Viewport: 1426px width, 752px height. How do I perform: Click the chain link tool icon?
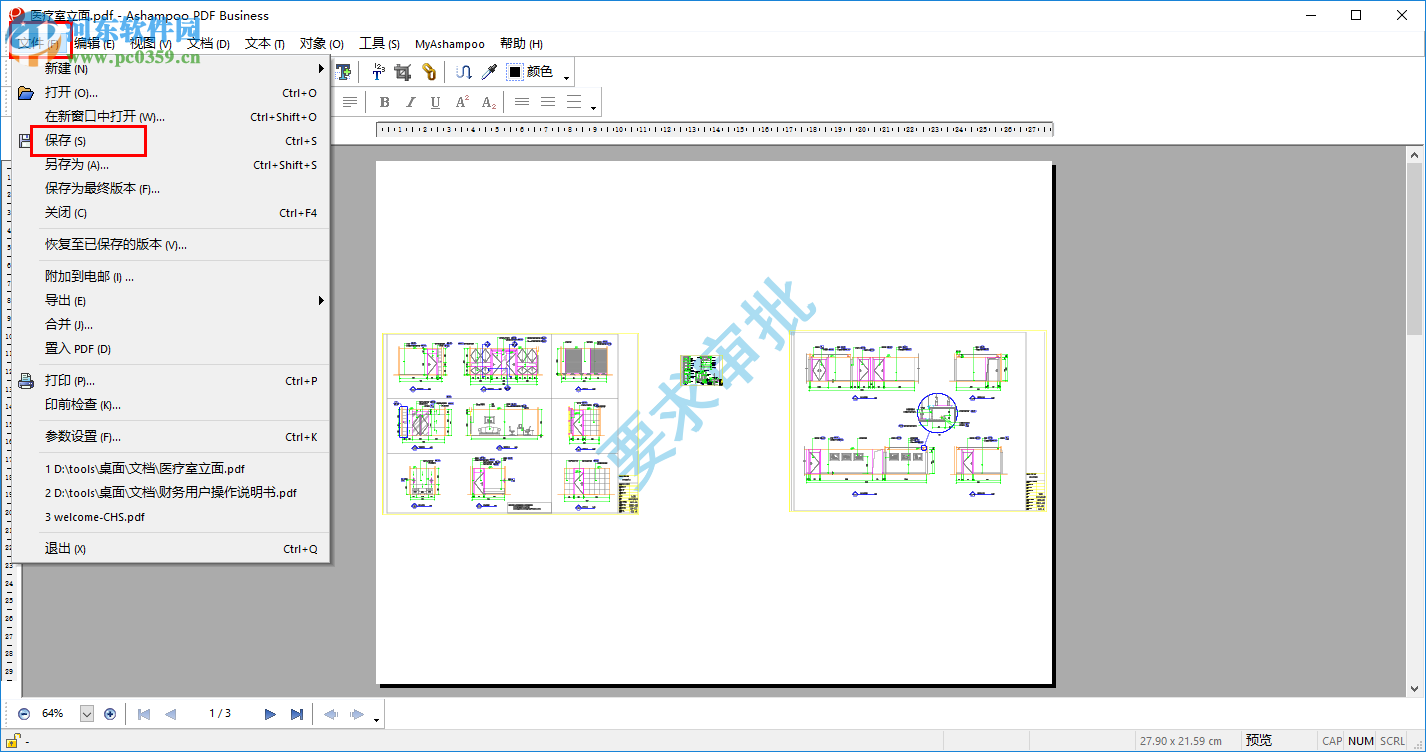pyautogui.click(x=428, y=72)
